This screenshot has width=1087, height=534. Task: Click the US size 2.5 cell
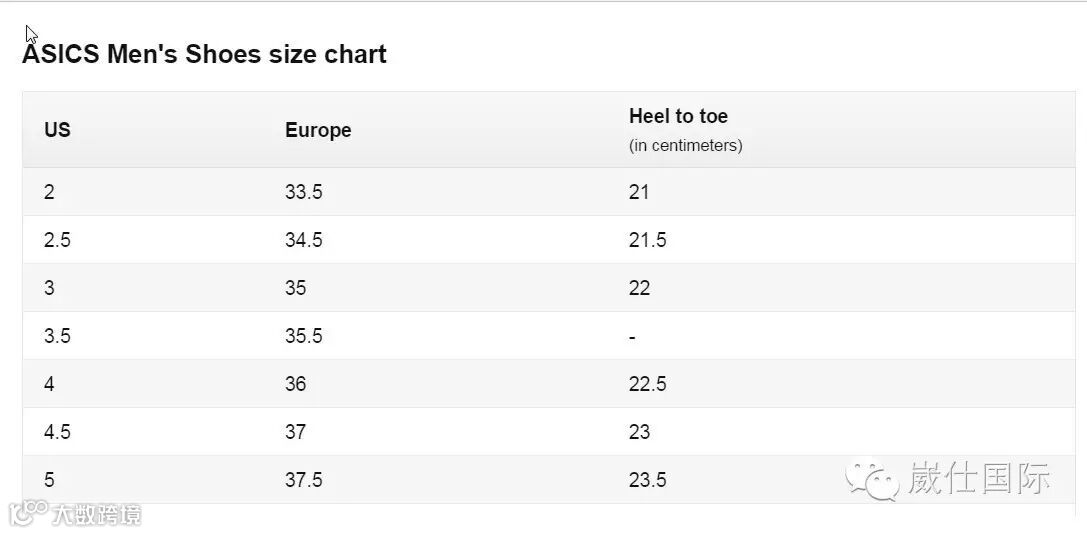[x=57, y=240]
